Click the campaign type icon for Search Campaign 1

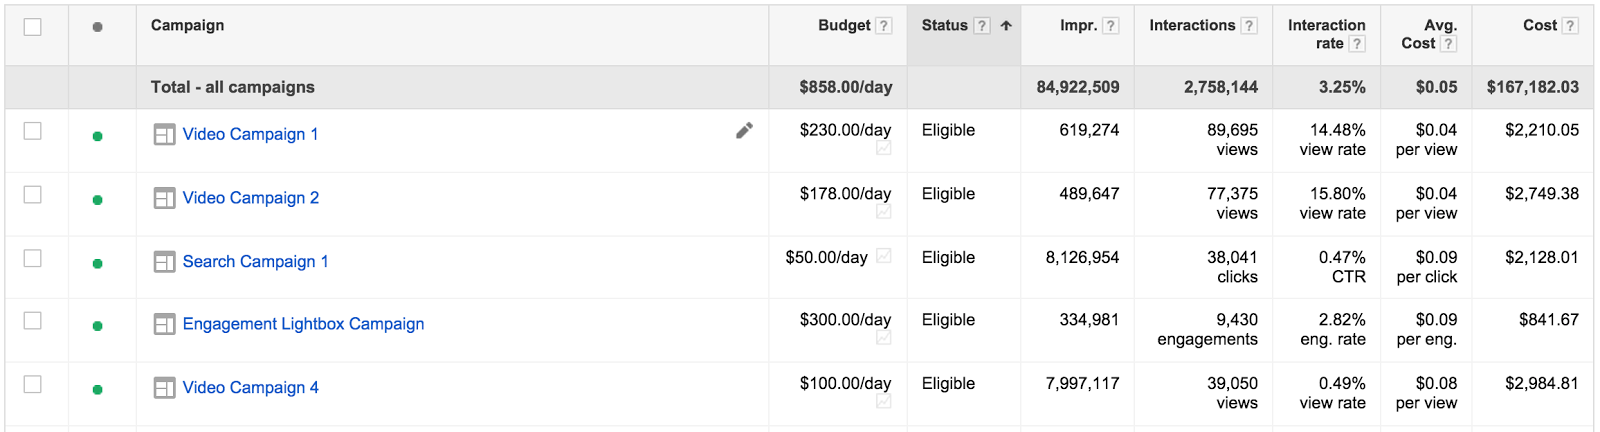coord(164,262)
